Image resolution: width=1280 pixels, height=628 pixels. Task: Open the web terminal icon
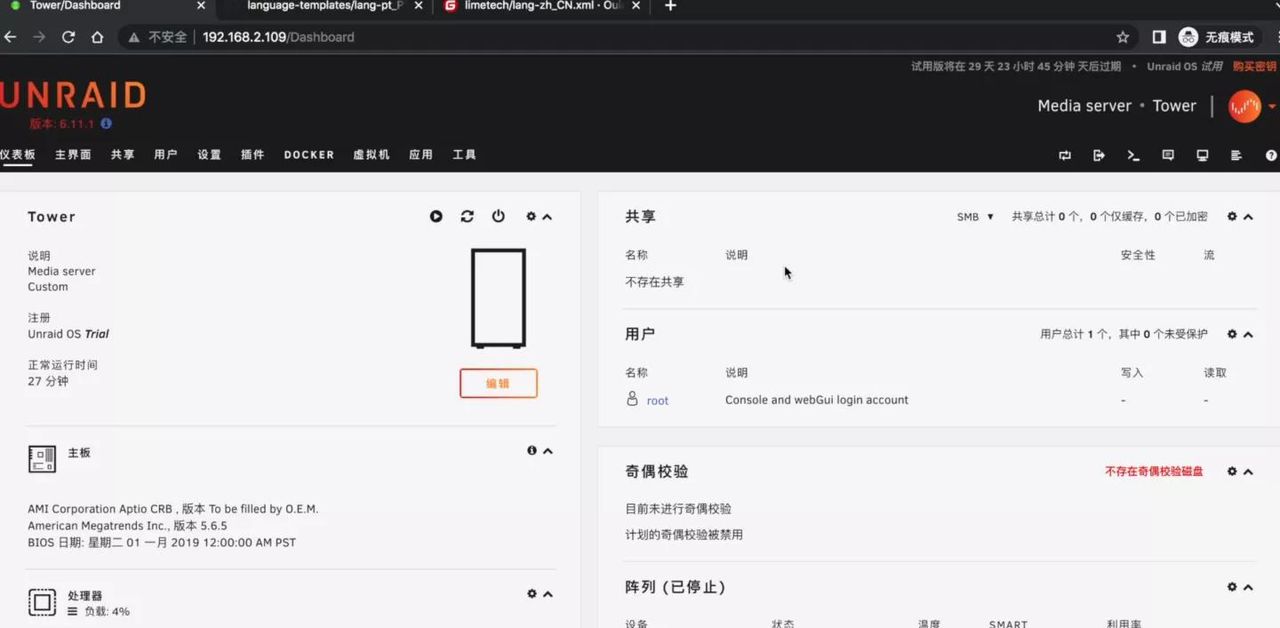click(1133, 155)
